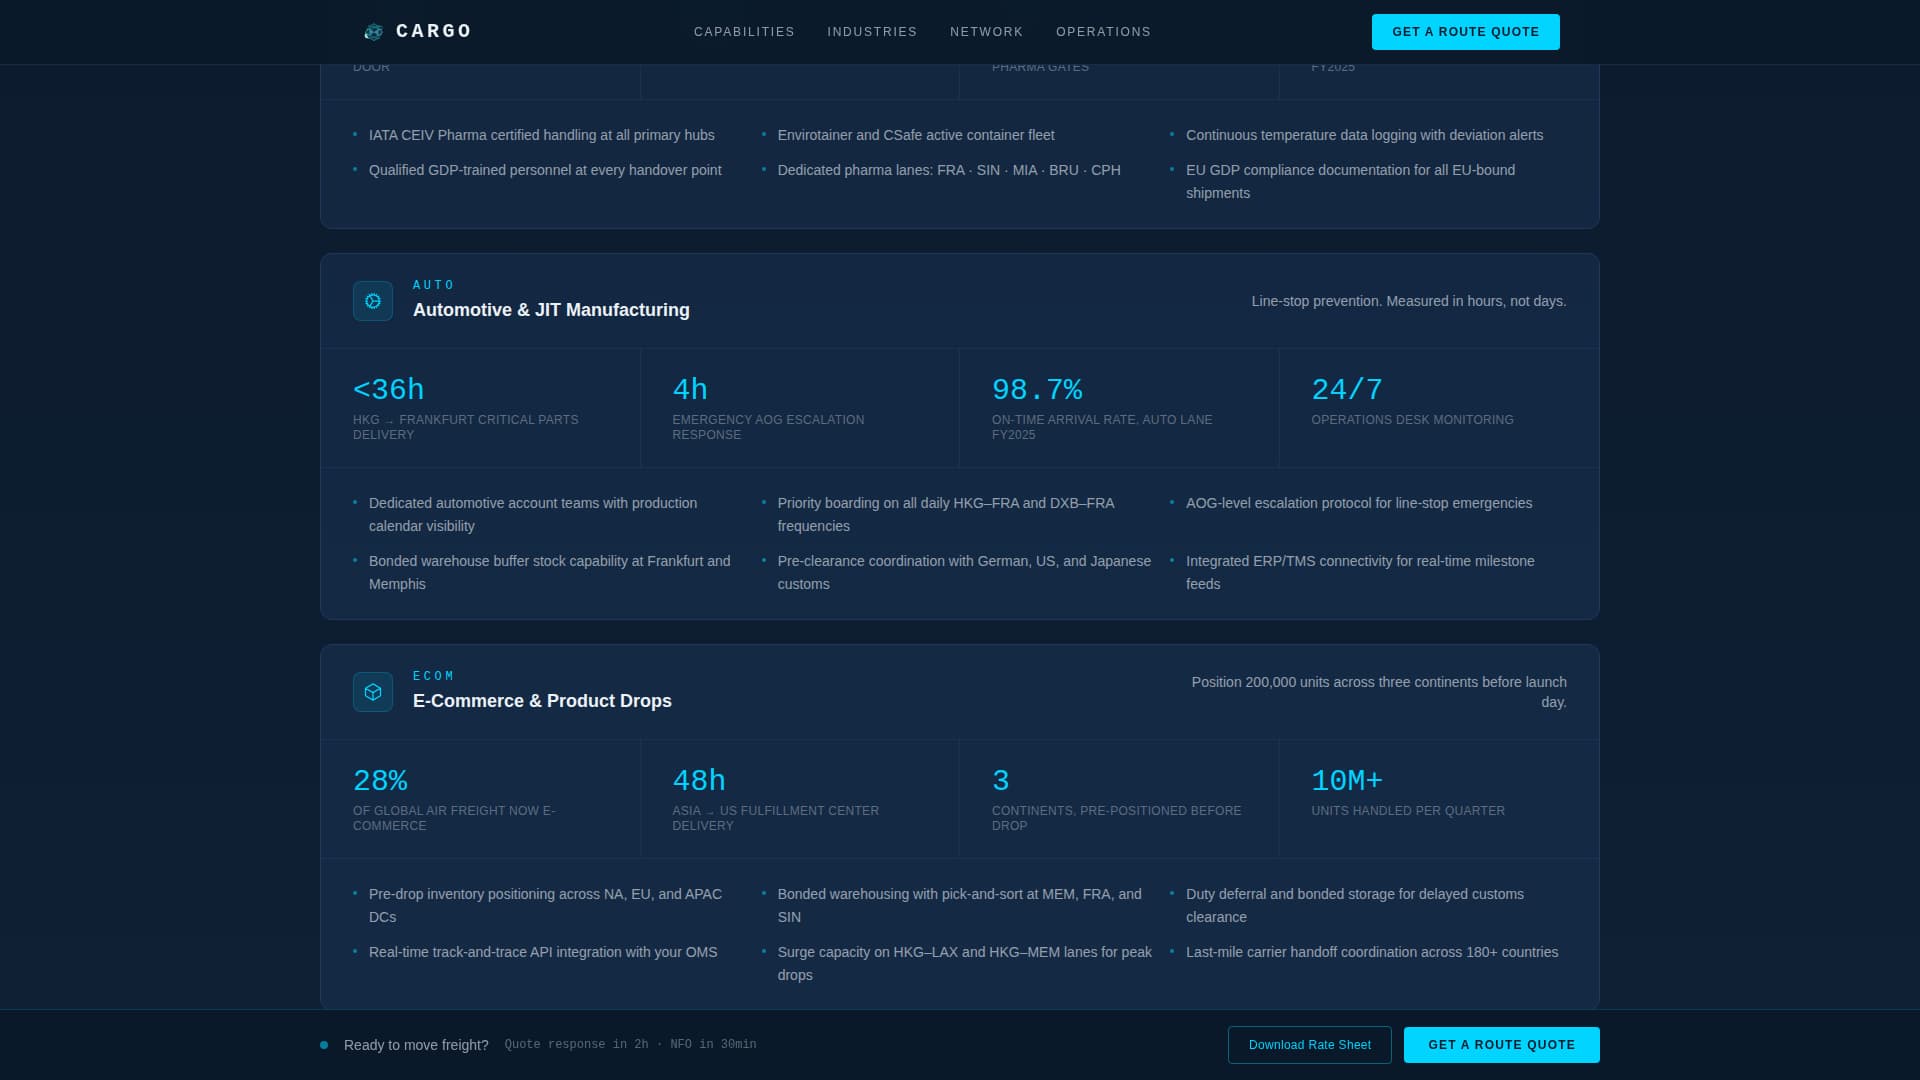The width and height of the screenshot is (1920, 1080).
Task: Click the CARGO airplane logo icon
Action: (374, 31)
